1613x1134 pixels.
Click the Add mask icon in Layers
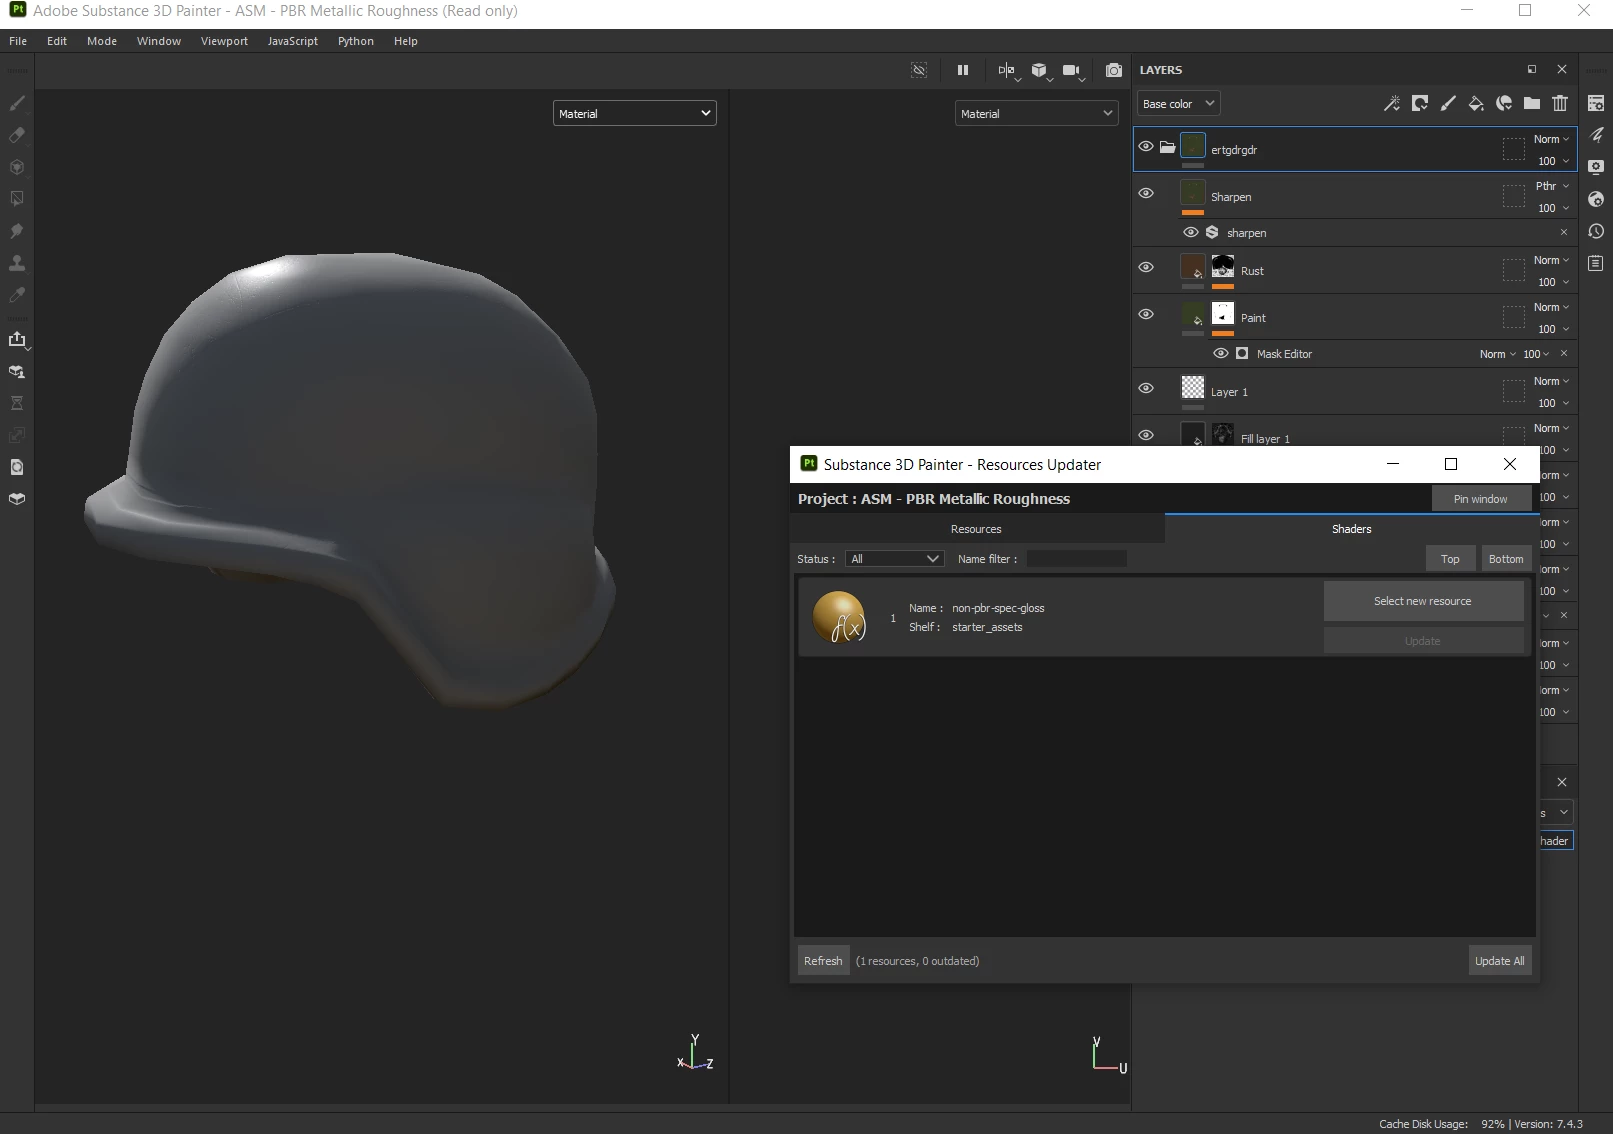click(x=1420, y=103)
